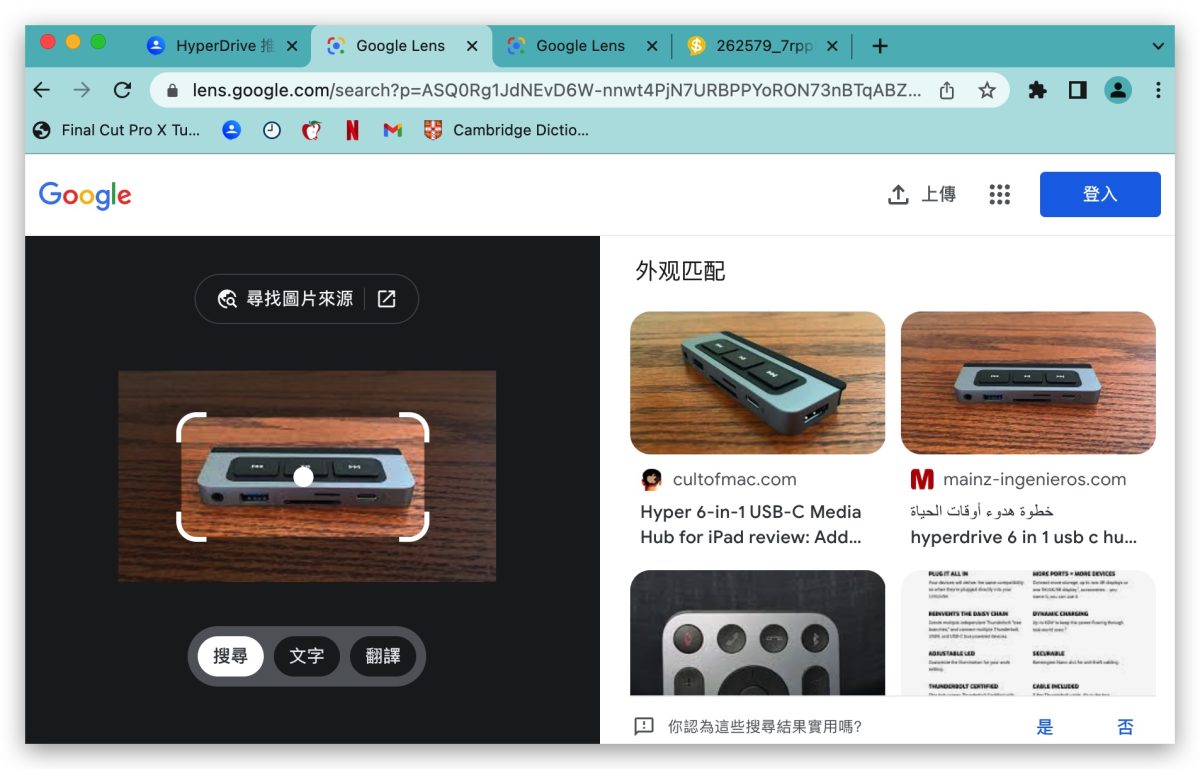
Task: Switch to the second Google Lens tab
Action: (x=580, y=46)
